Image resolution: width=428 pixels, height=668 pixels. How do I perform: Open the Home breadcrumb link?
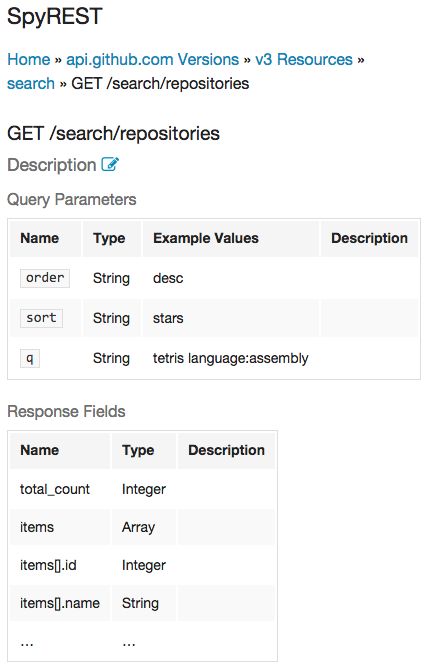29,59
